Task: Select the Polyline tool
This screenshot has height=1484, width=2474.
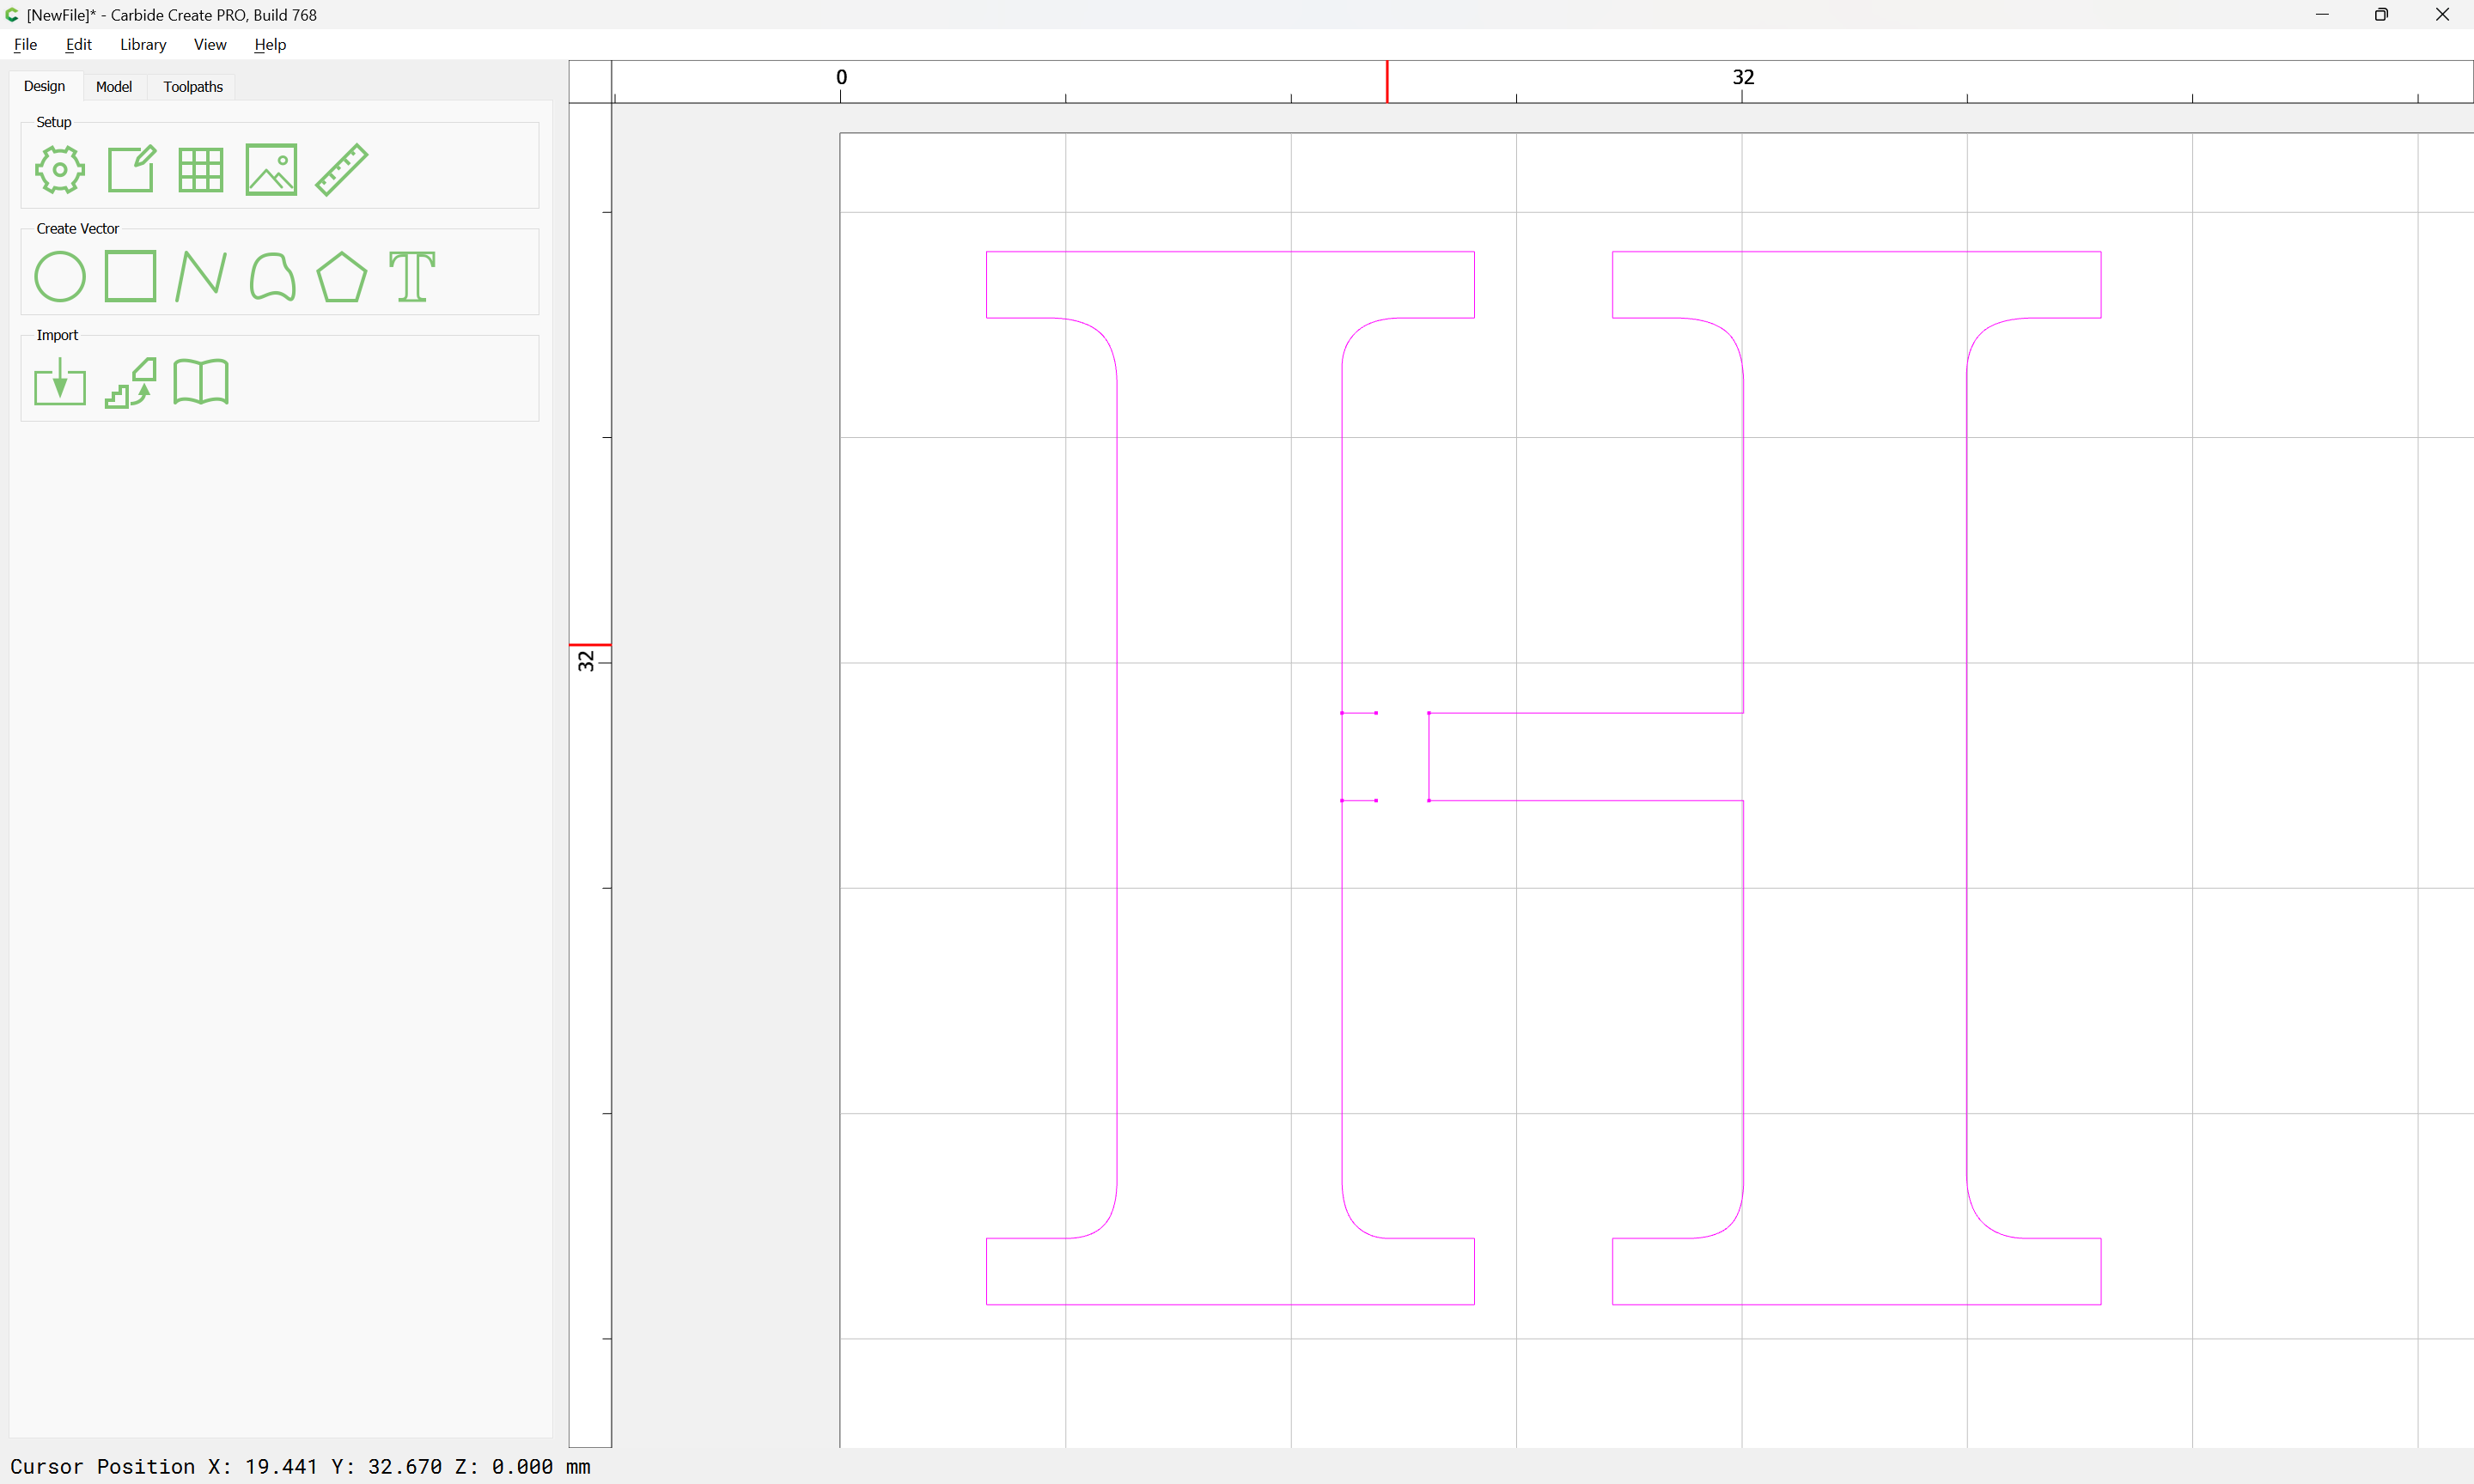Action: point(201,277)
